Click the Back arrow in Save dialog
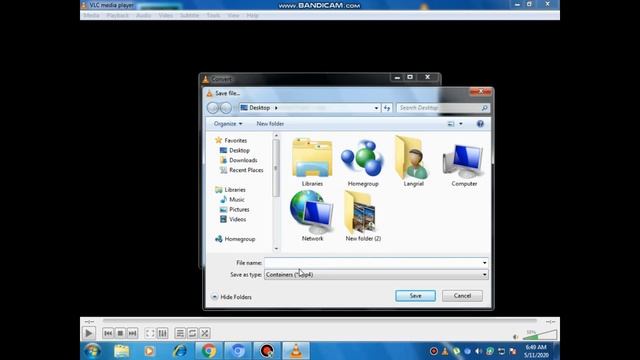The height and width of the screenshot is (360, 640). pos(213,108)
